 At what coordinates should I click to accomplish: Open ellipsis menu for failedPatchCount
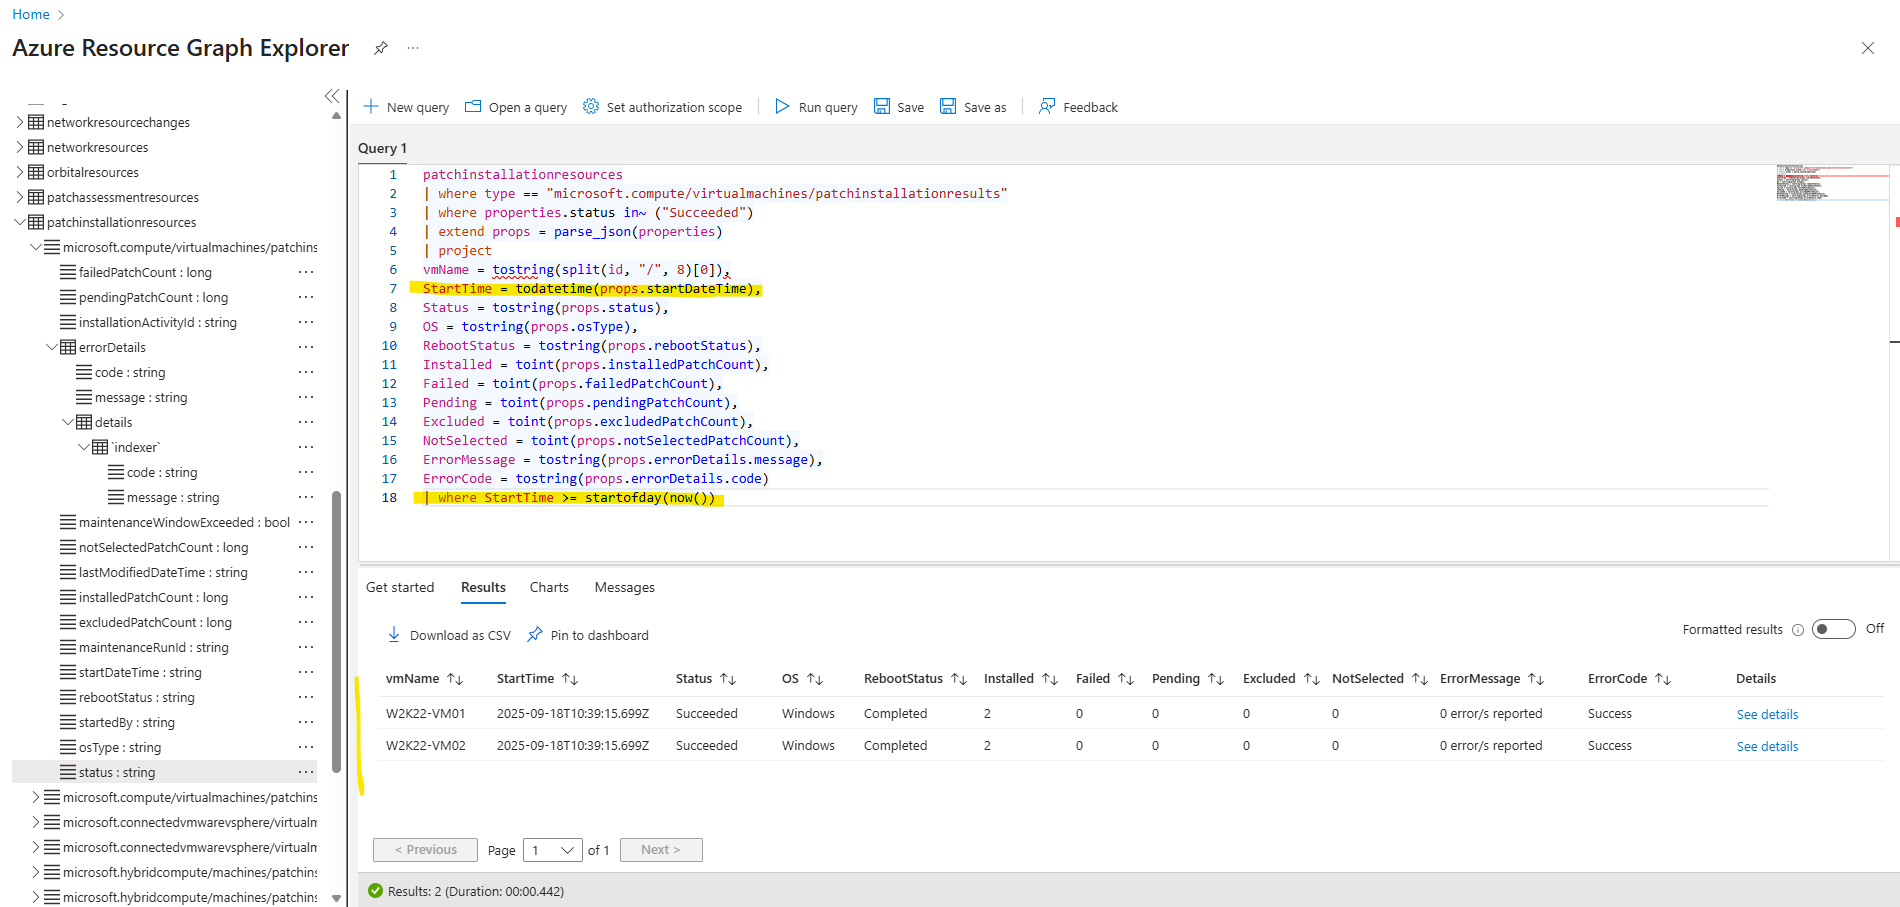coord(306,272)
